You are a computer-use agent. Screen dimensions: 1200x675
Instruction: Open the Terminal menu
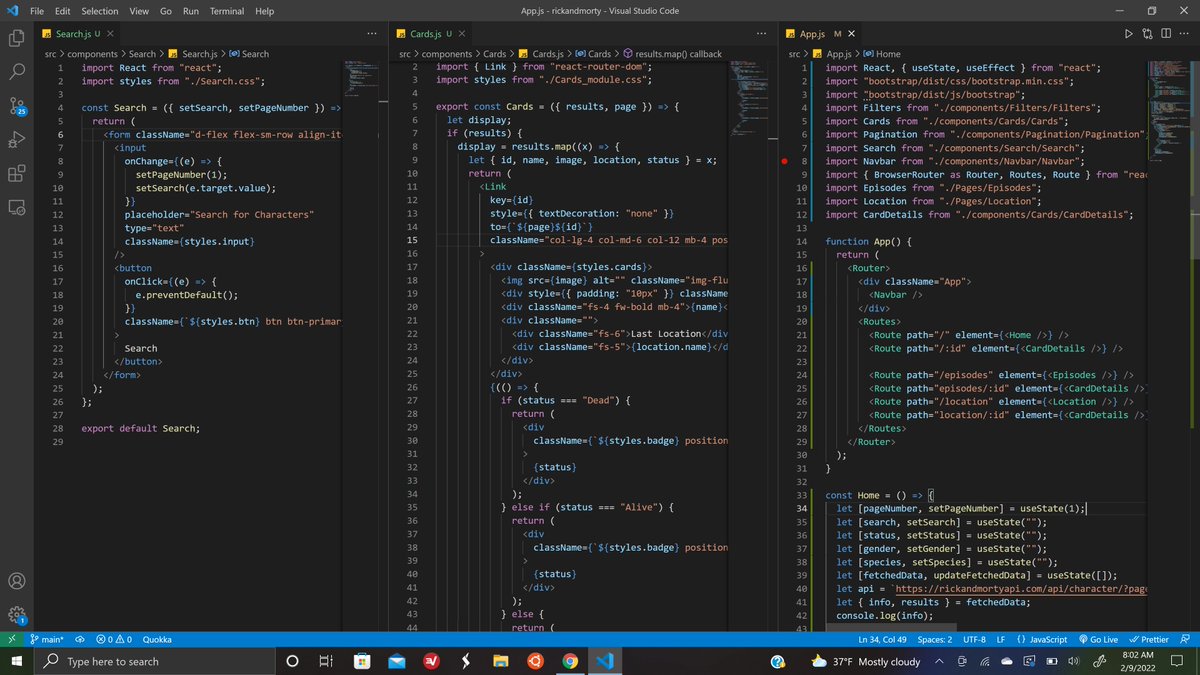(x=227, y=10)
